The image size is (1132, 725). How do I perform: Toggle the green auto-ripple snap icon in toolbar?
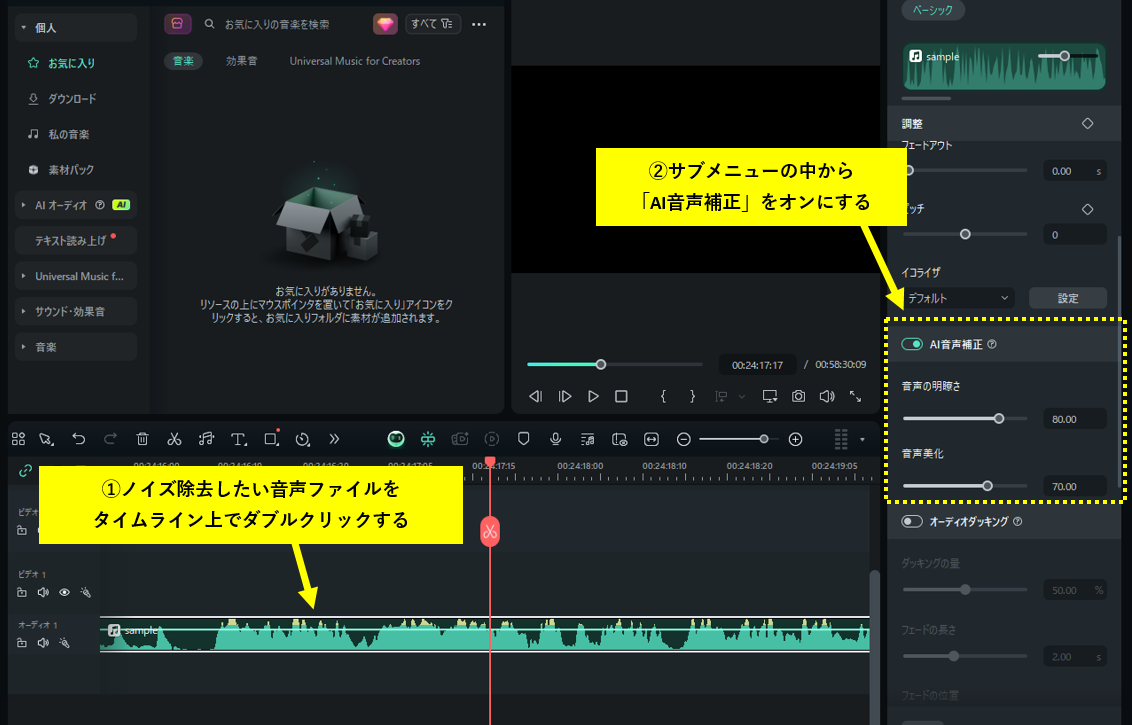pyautogui.click(x=428, y=439)
